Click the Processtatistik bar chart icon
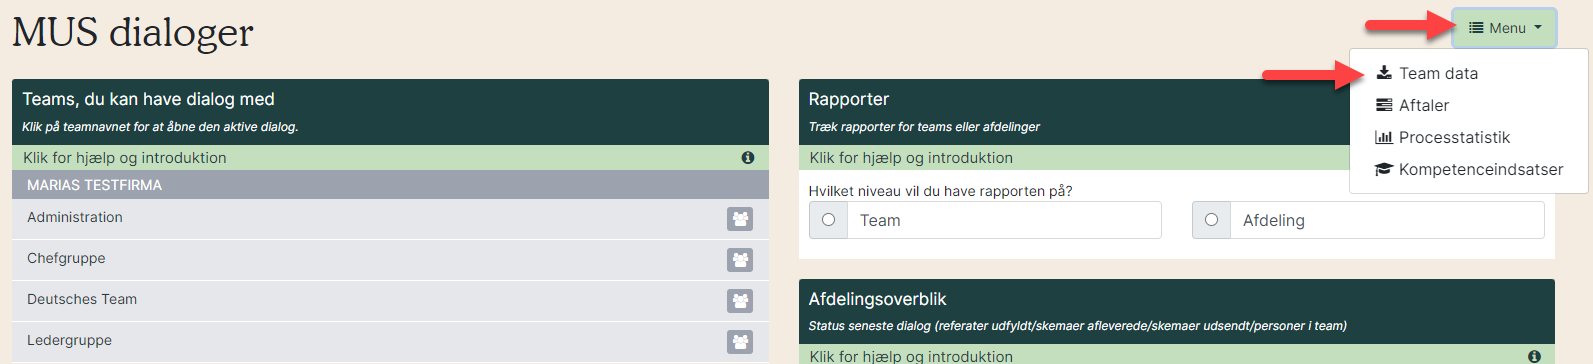This screenshot has width=1593, height=364. tap(1384, 137)
